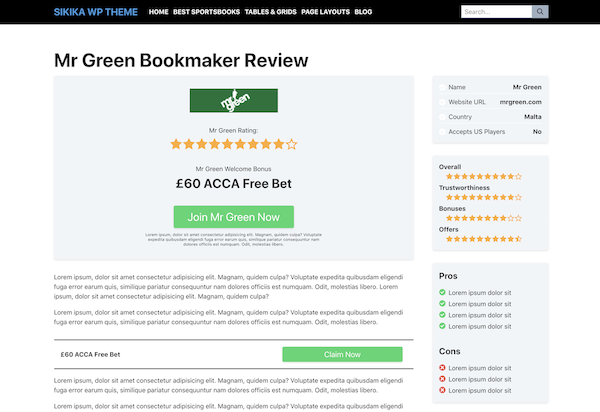Go to the BLOG page

(x=363, y=12)
